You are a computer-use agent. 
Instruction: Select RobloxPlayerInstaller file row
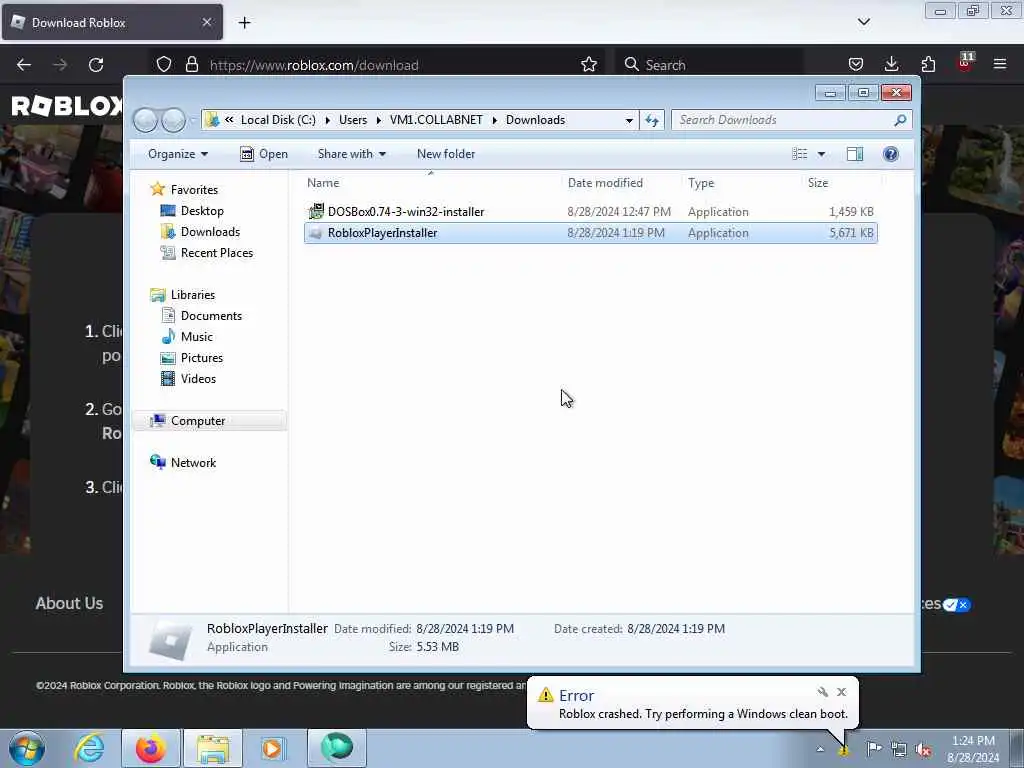(590, 233)
